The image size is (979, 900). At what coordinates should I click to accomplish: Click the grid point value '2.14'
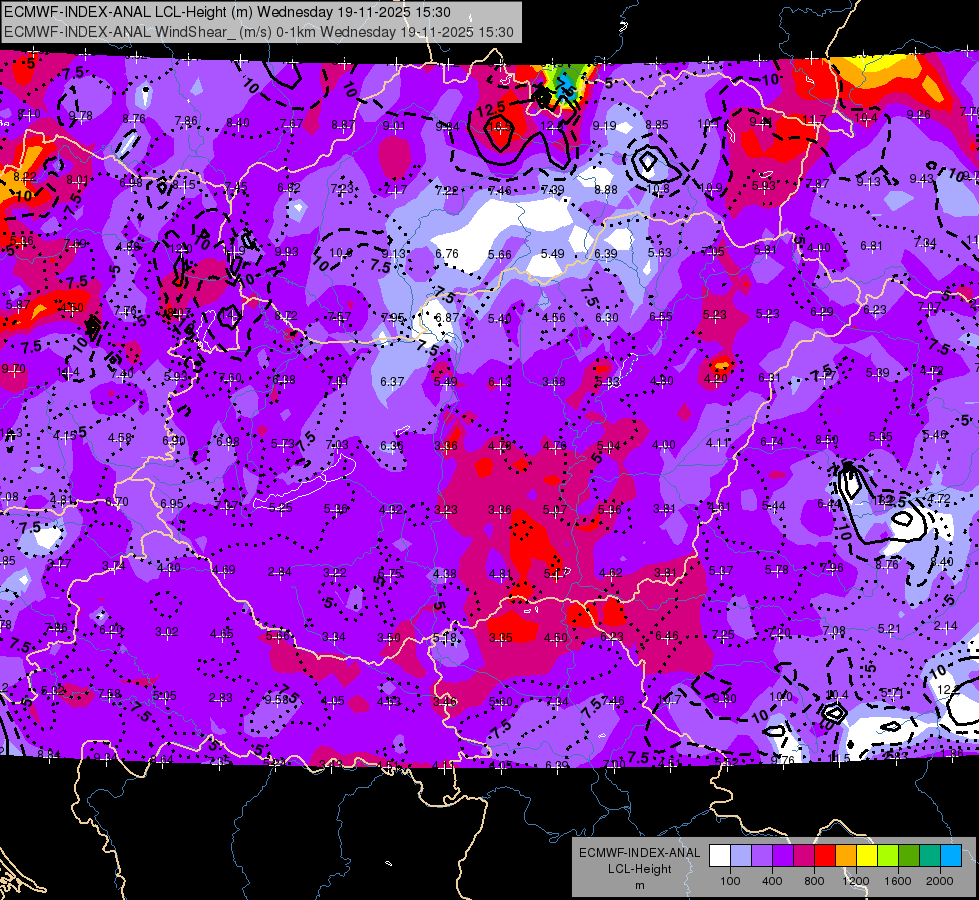946,626
